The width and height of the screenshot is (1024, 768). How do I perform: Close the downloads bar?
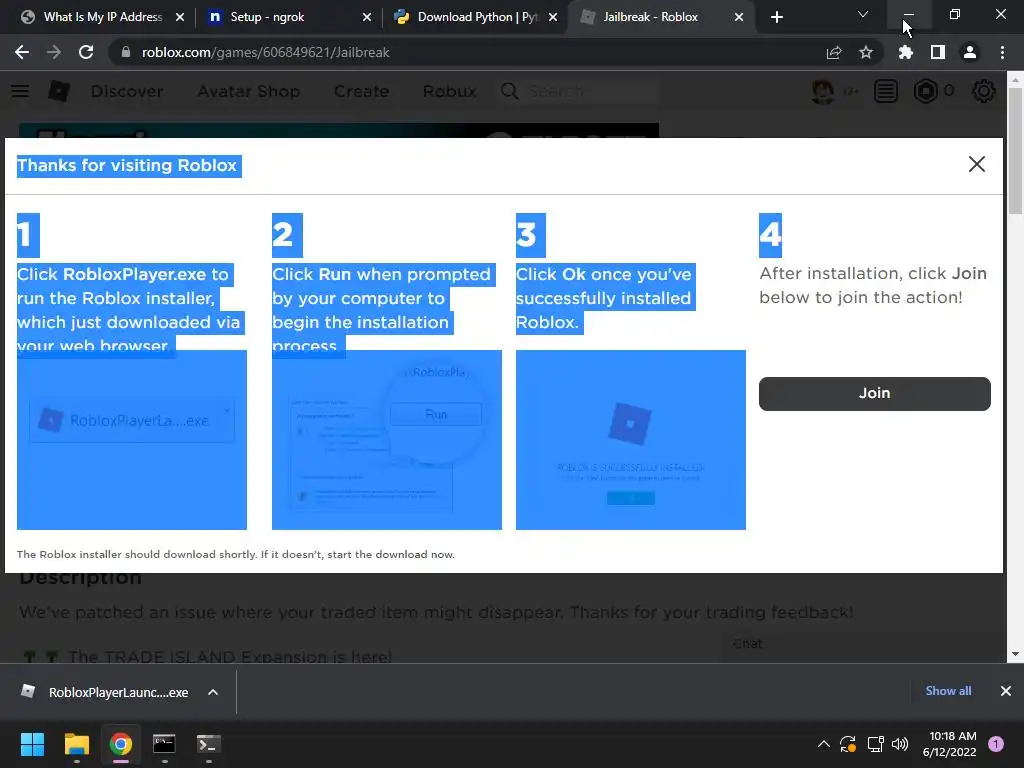pyautogui.click(x=1006, y=691)
